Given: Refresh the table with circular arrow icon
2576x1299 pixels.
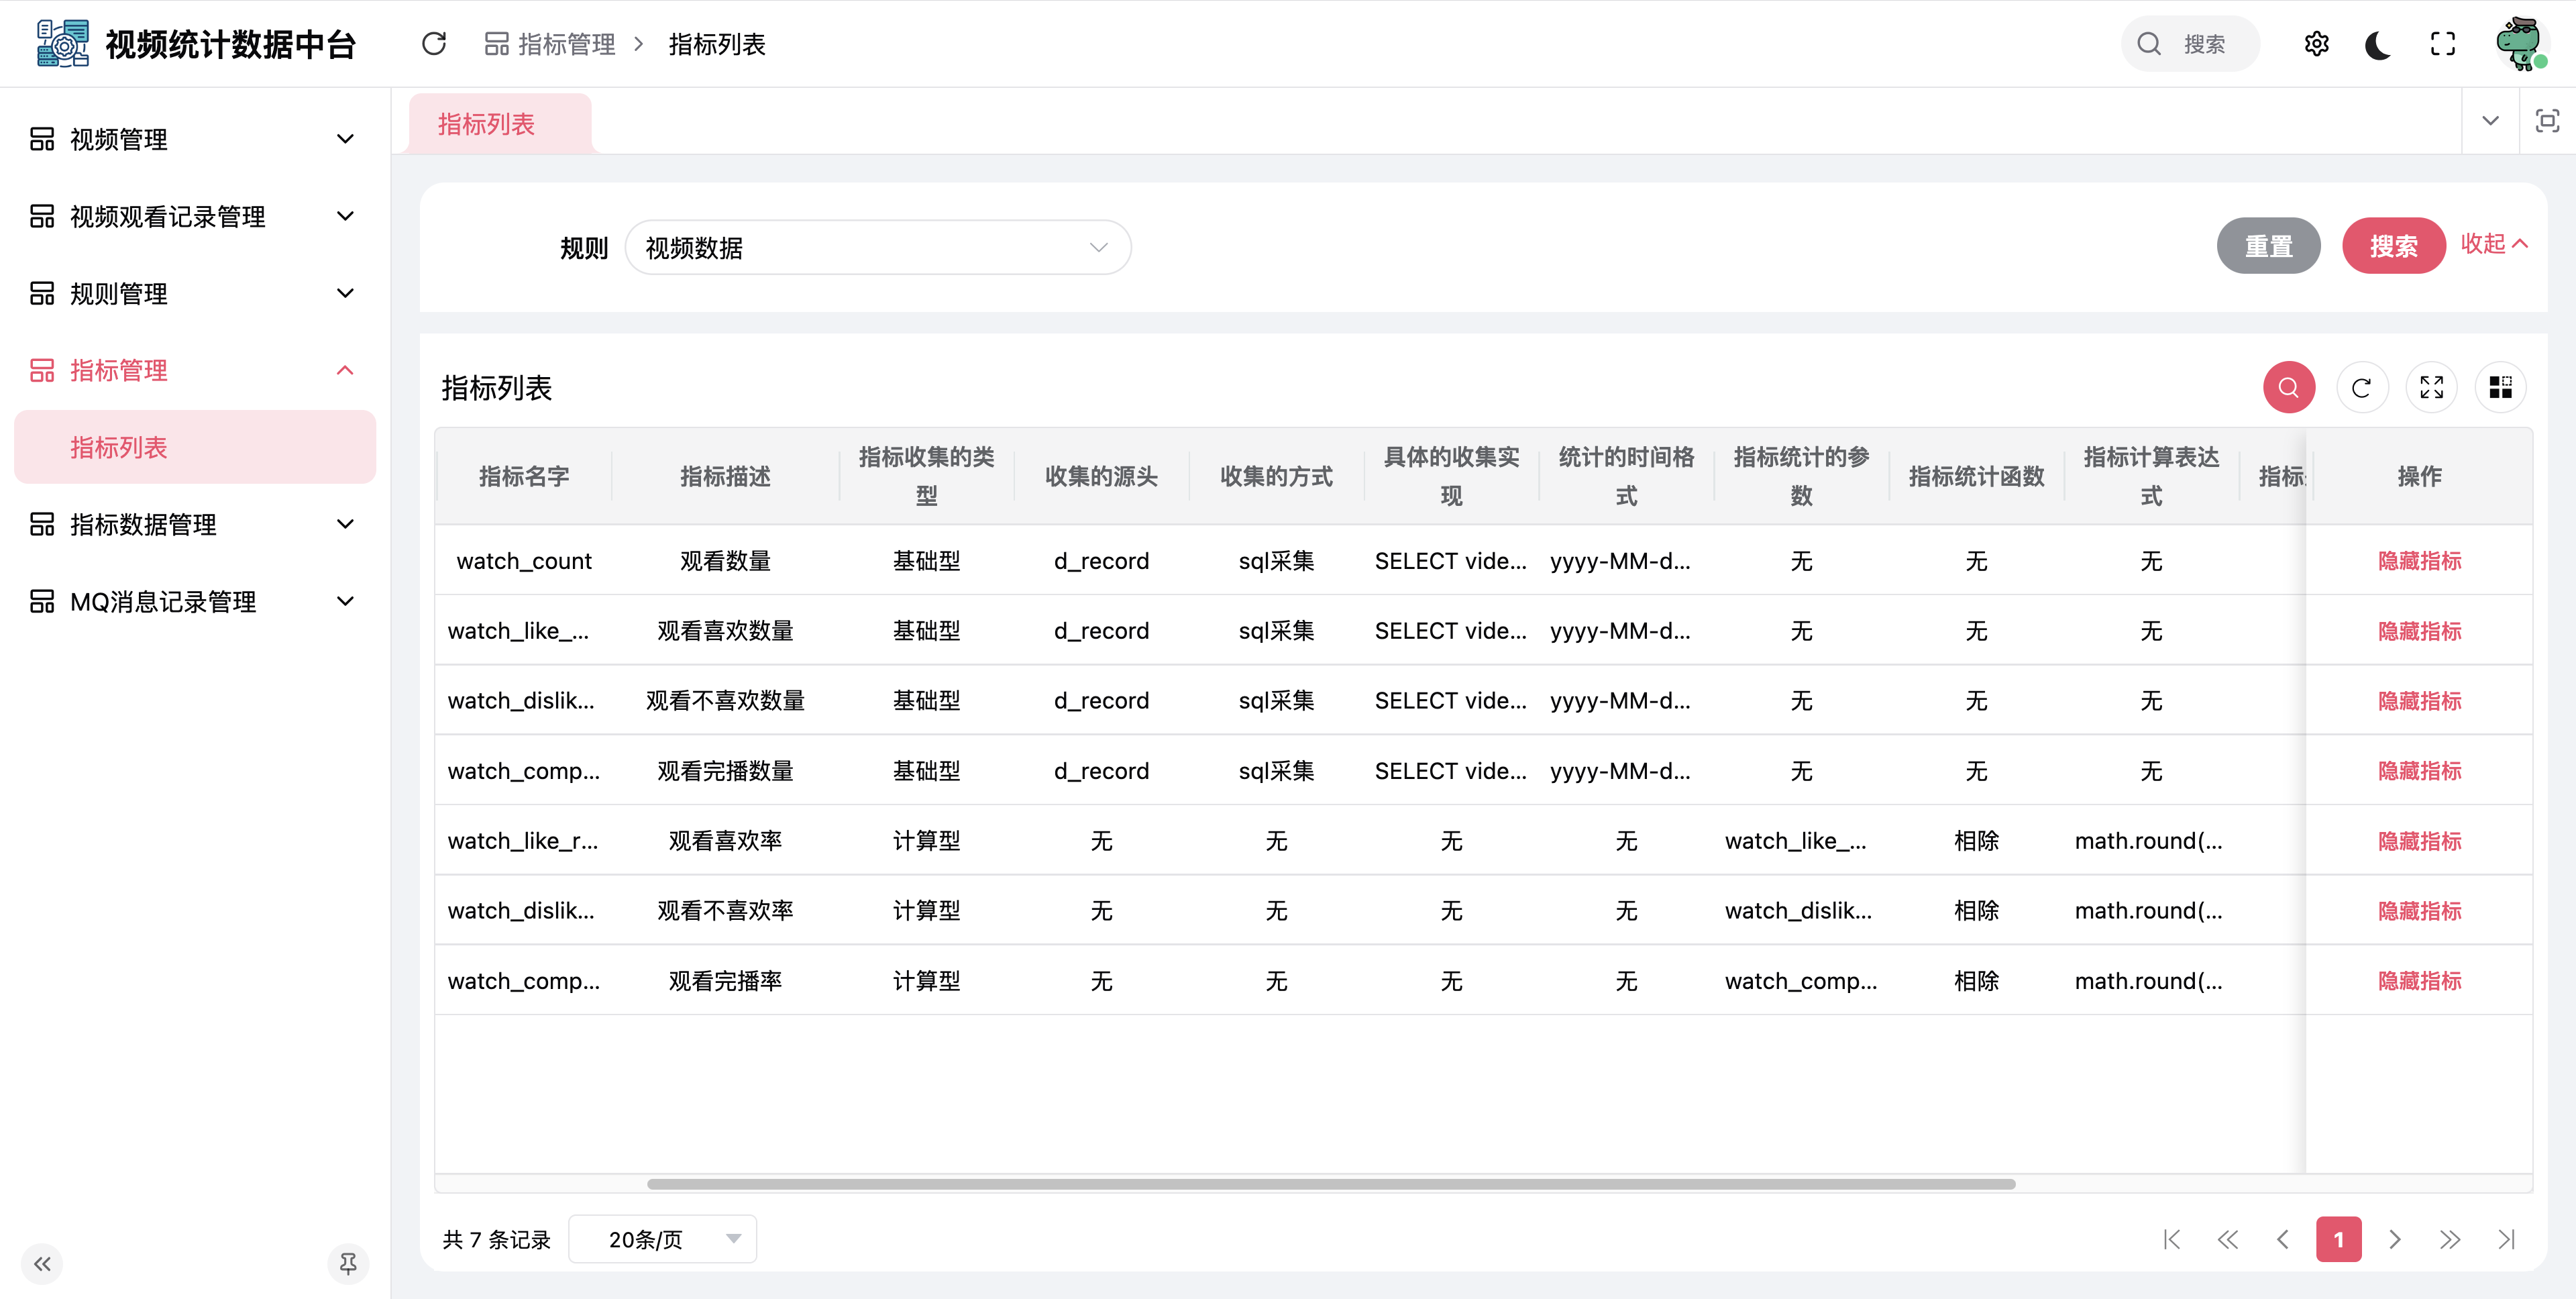Looking at the screenshot, I should (2361, 388).
